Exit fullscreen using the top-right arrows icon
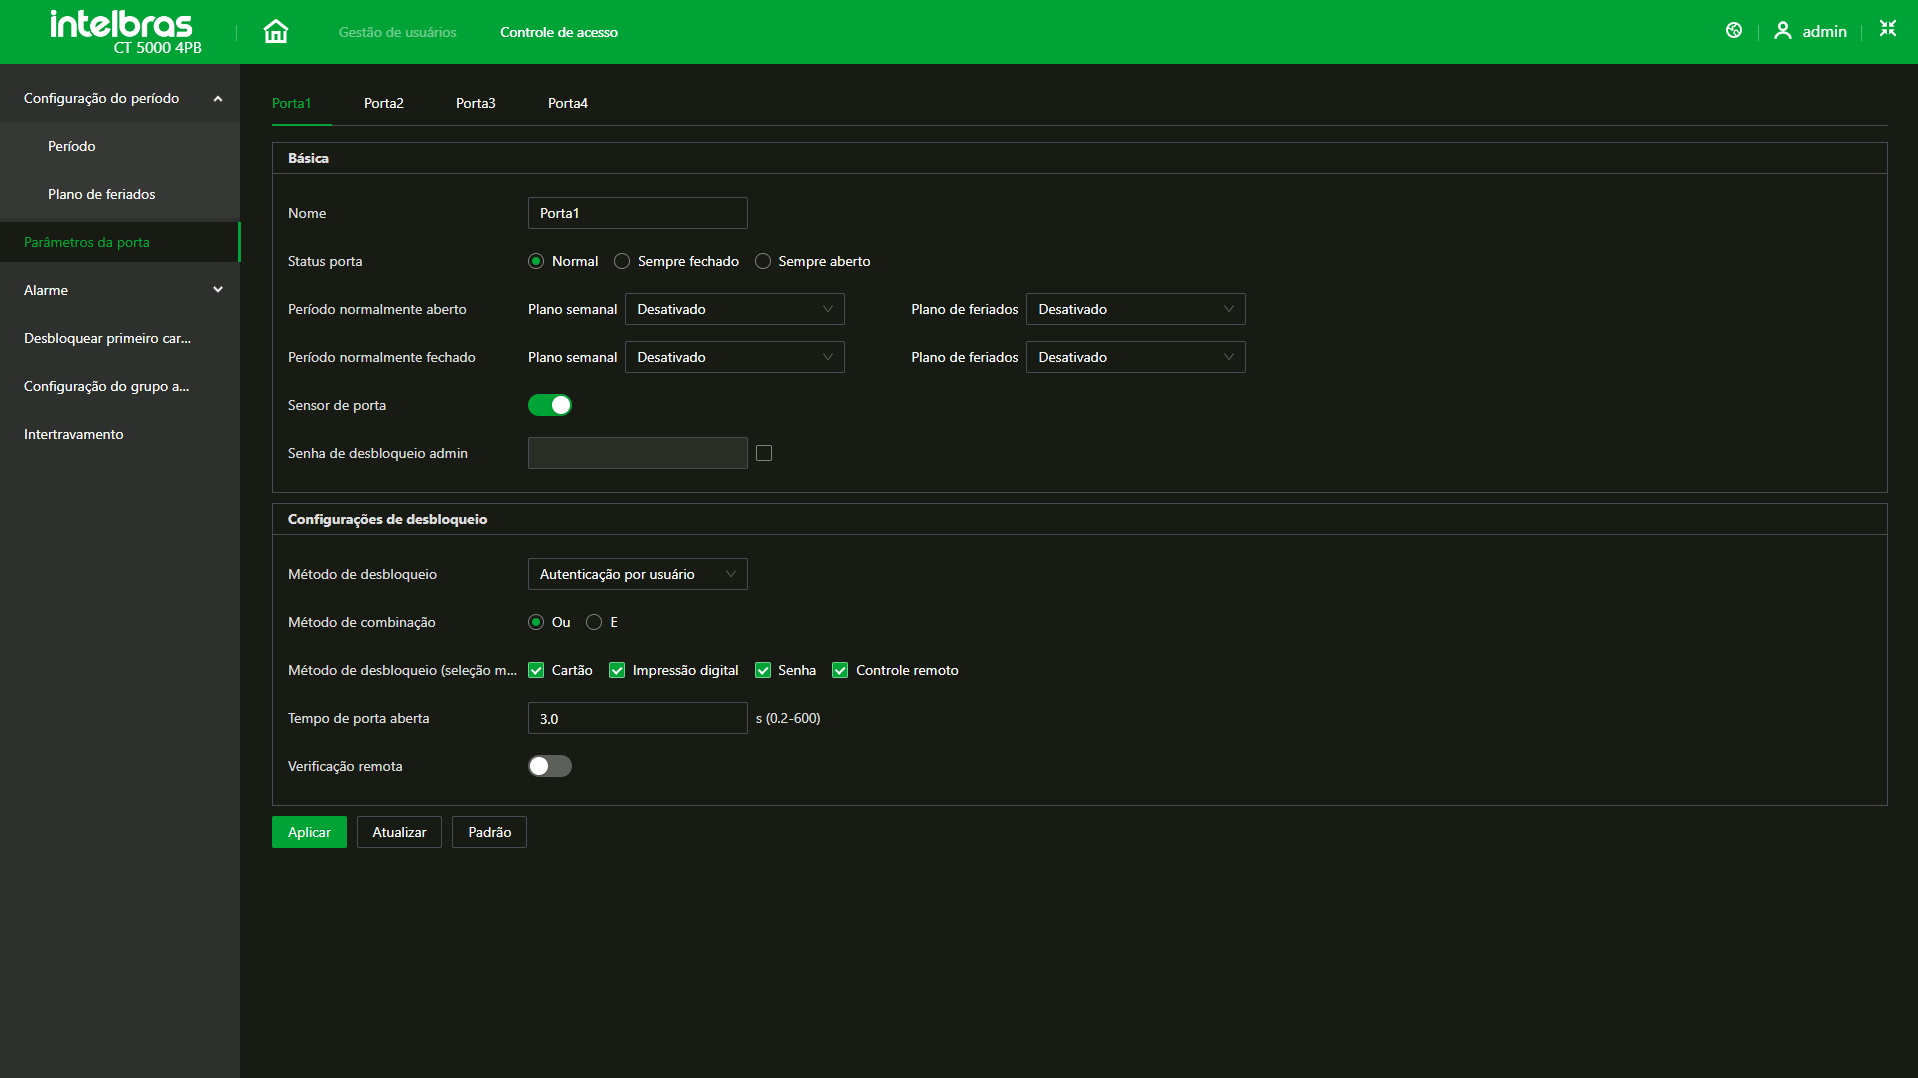1918x1078 pixels. [x=1887, y=29]
